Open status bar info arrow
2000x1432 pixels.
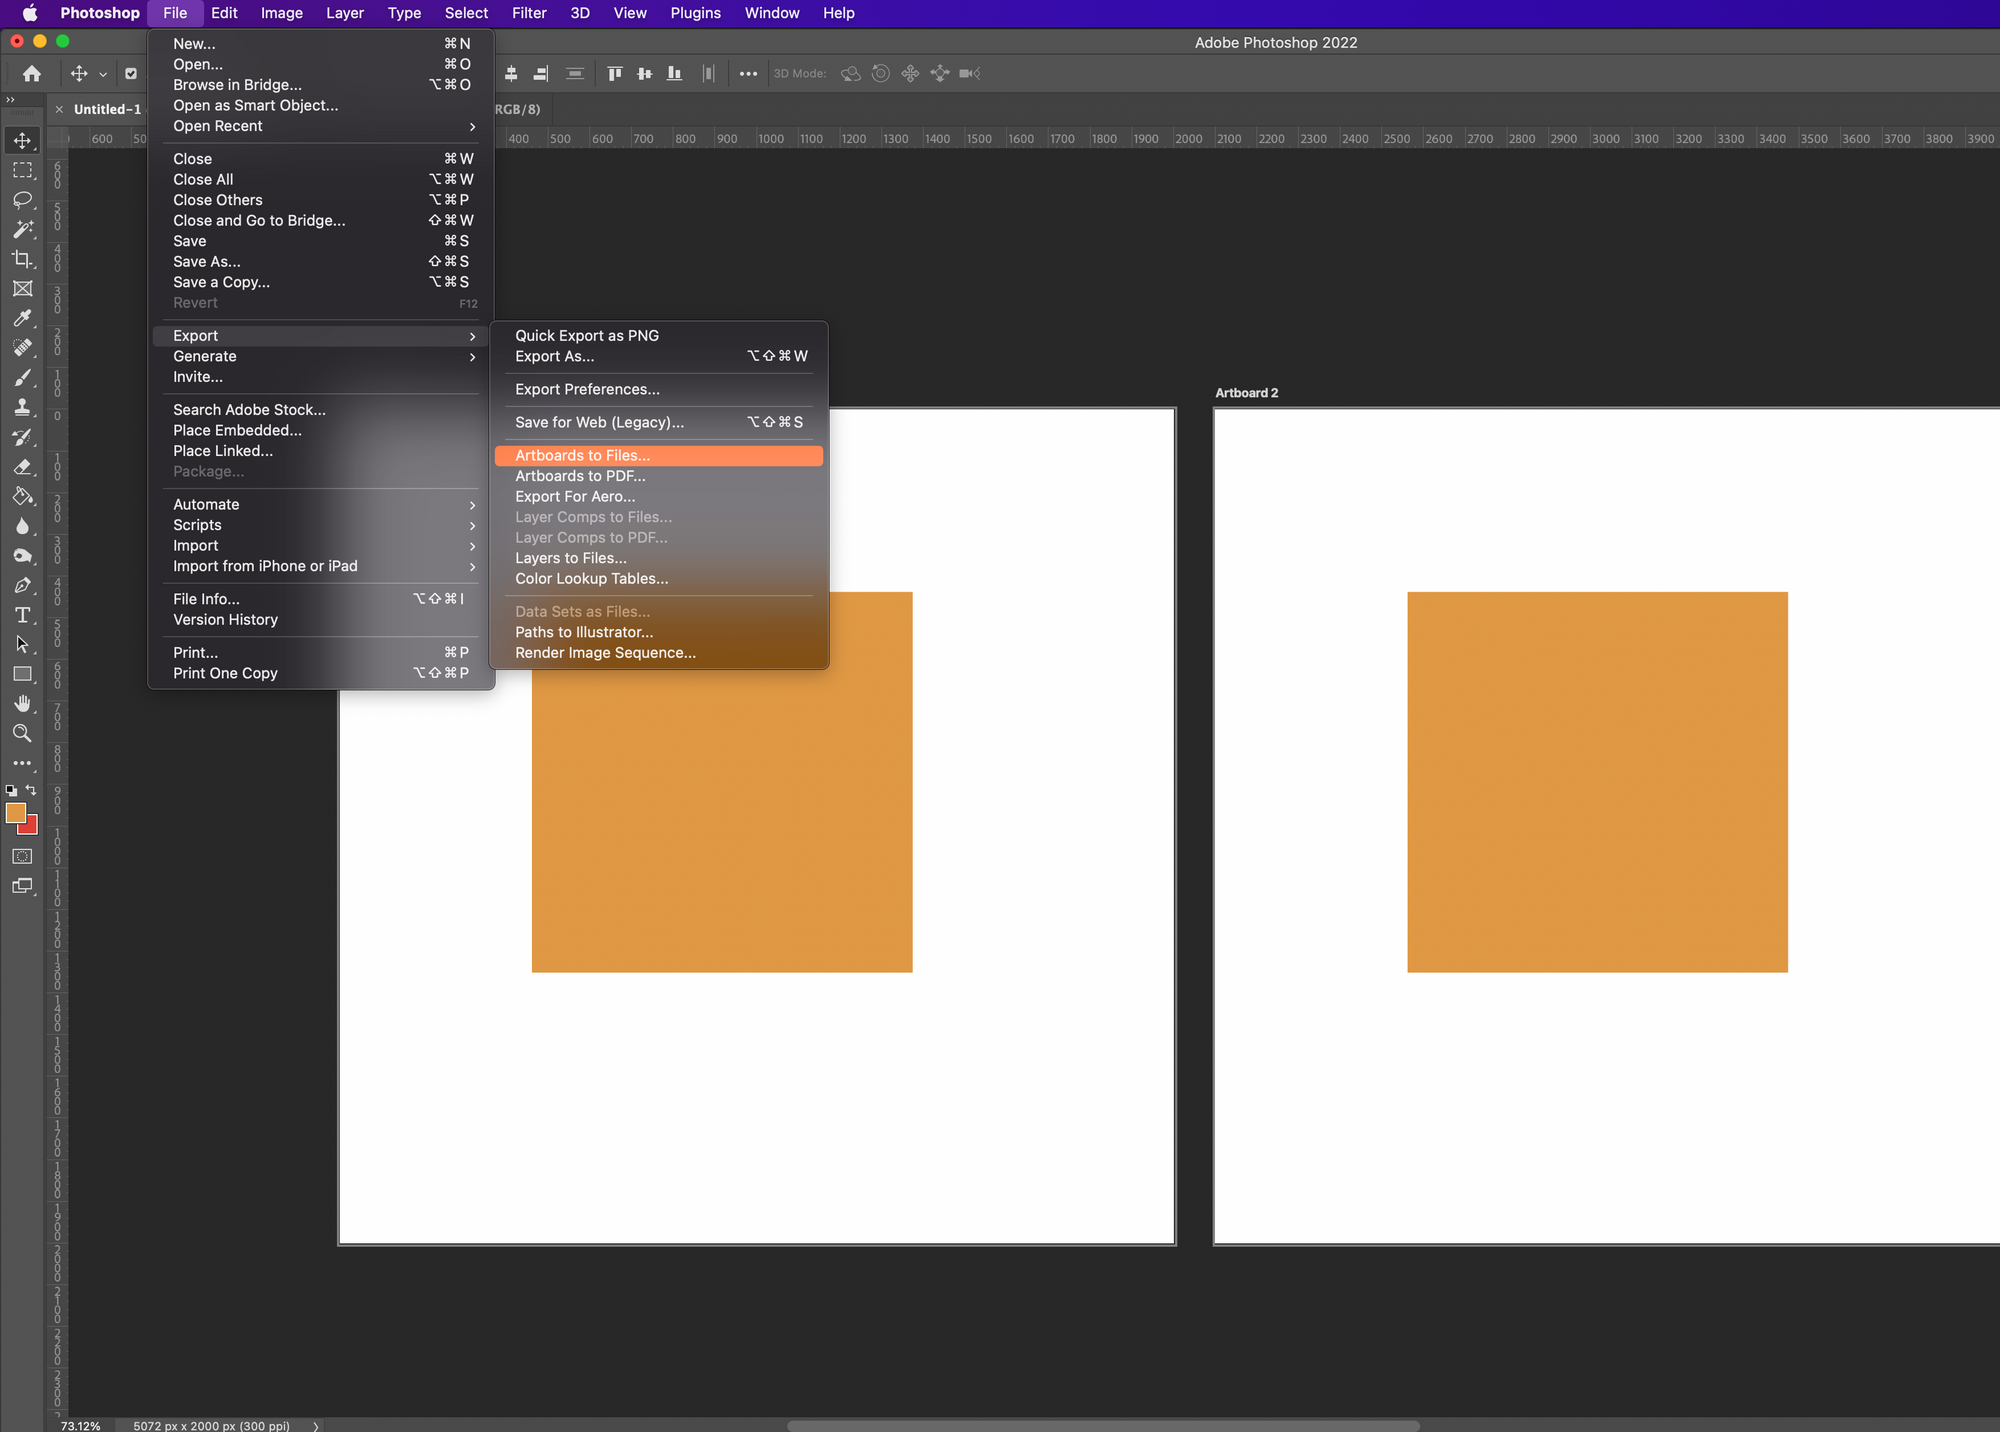pos(315,1426)
